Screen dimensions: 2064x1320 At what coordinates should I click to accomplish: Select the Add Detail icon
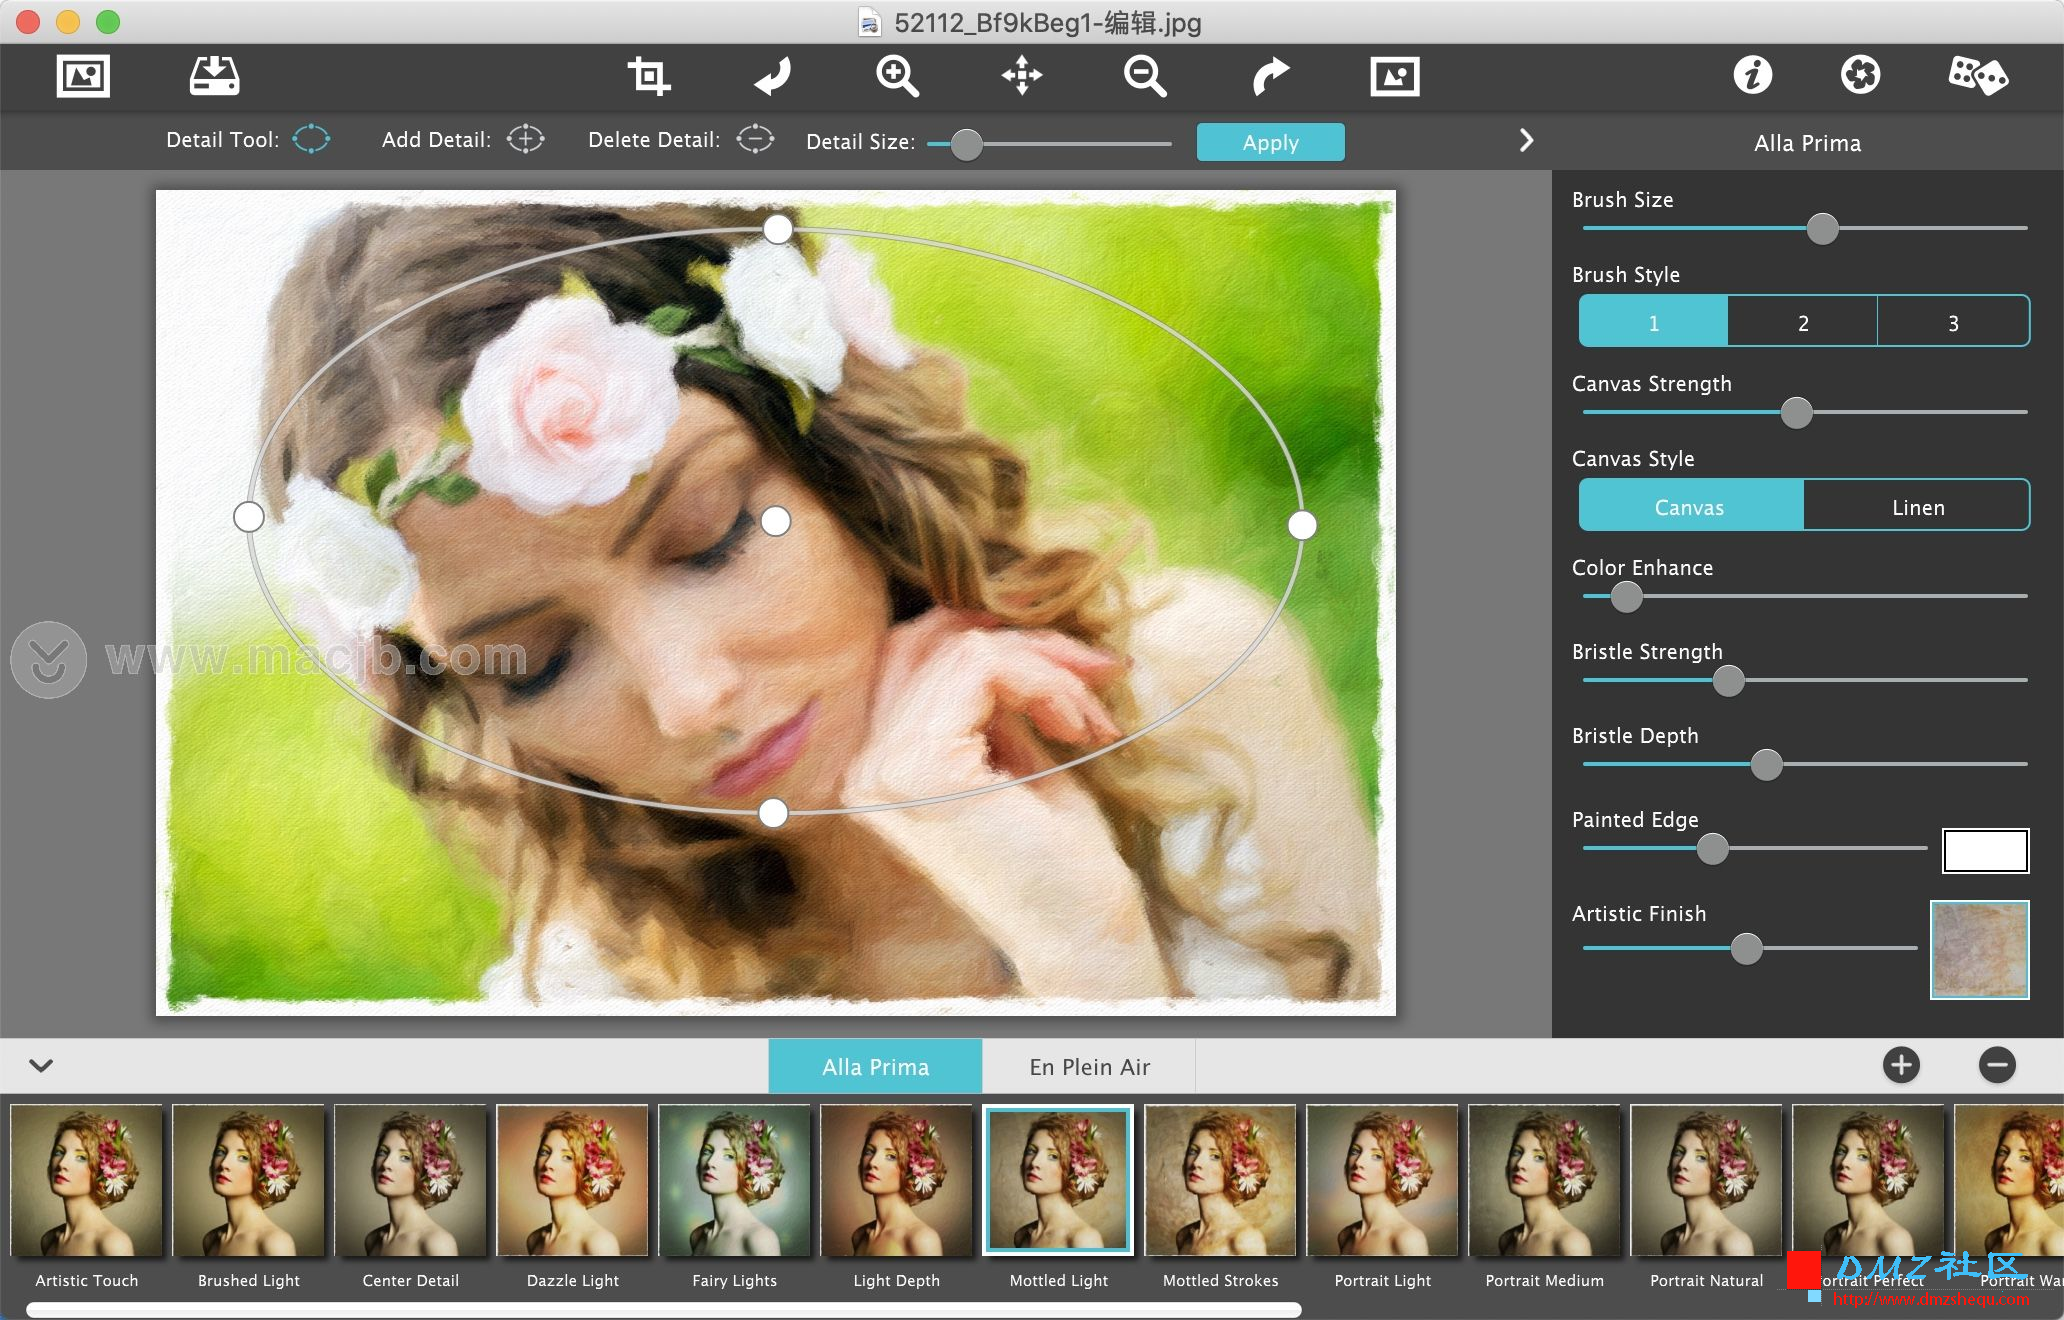(x=525, y=139)
